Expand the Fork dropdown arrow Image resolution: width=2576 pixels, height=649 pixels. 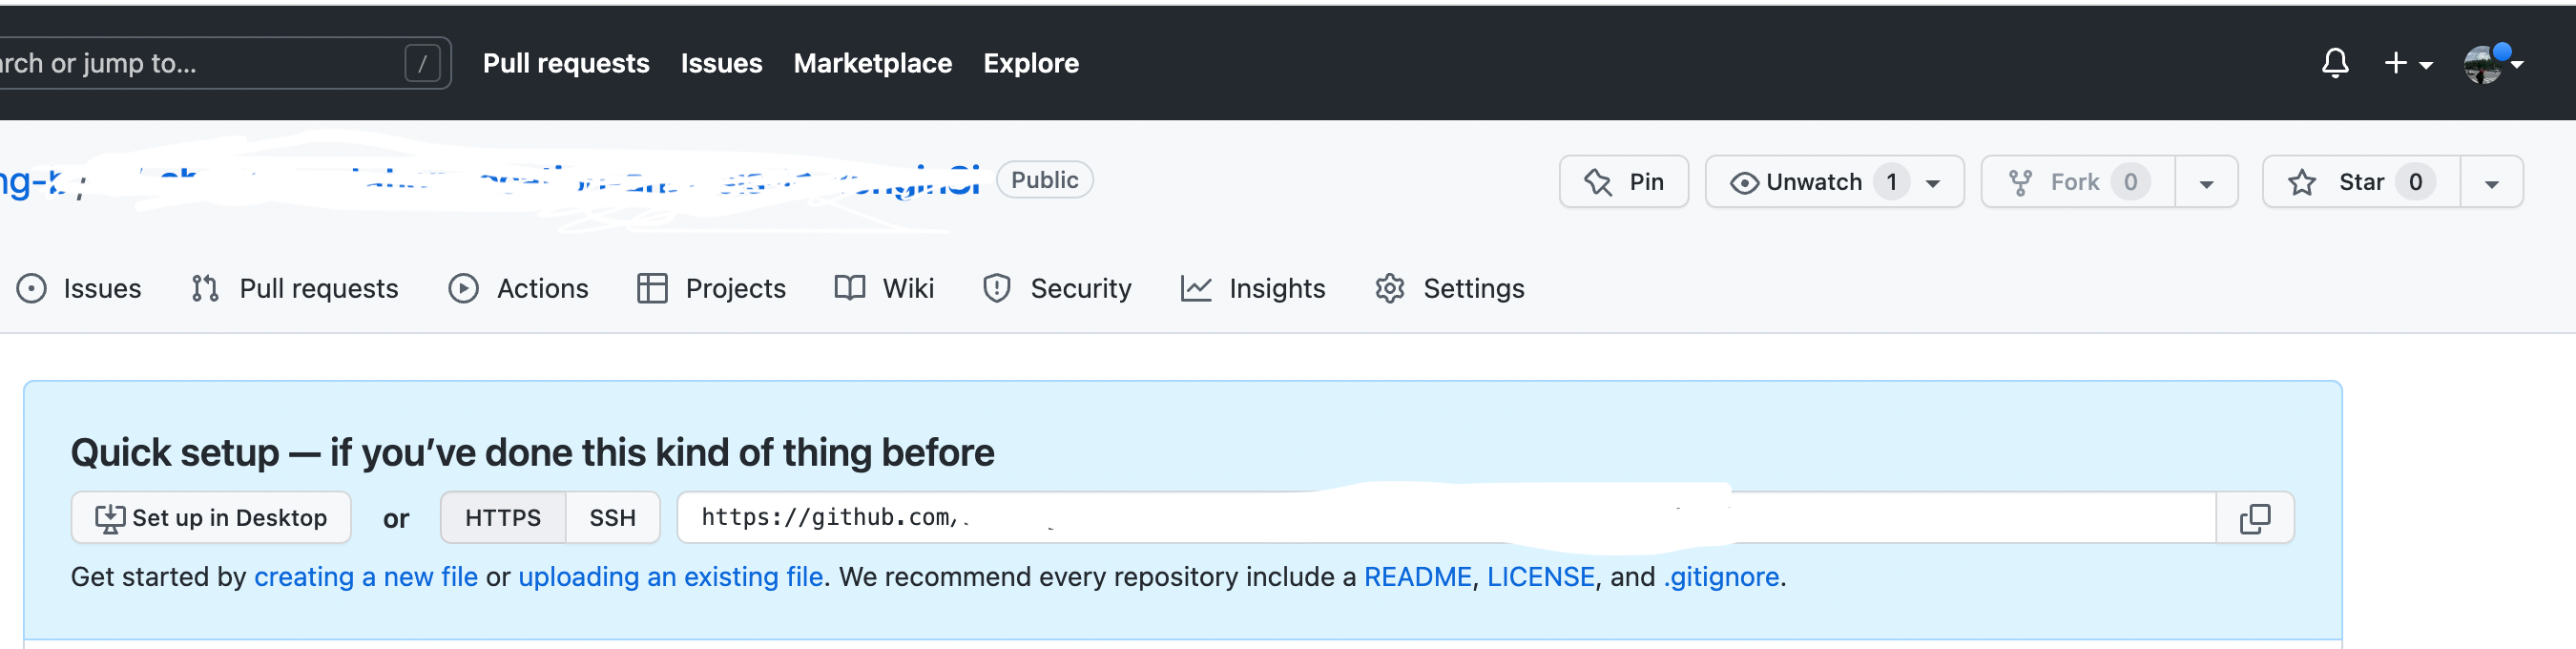2206,182
